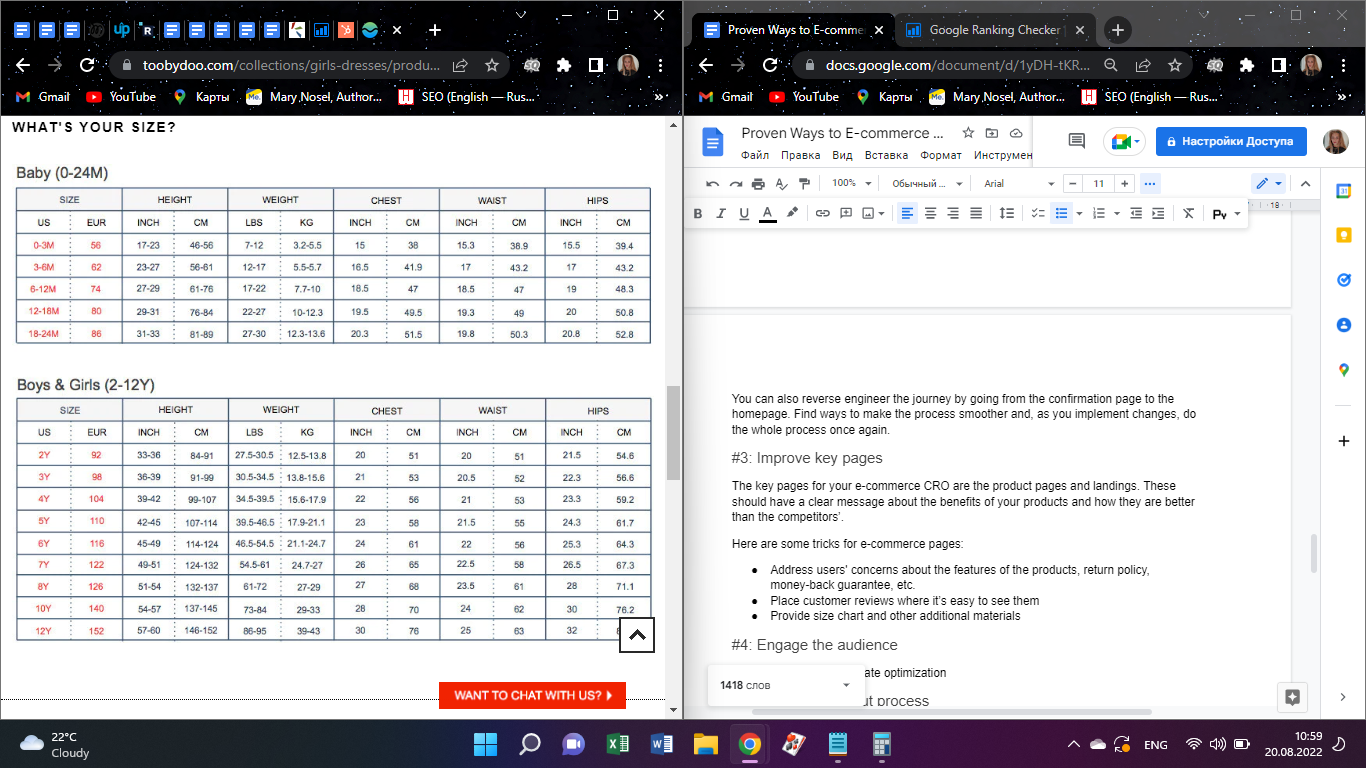Viewport: 1366px width, 768px height.
Task: Center align text in Docs
Action: [x=930, y=213]
